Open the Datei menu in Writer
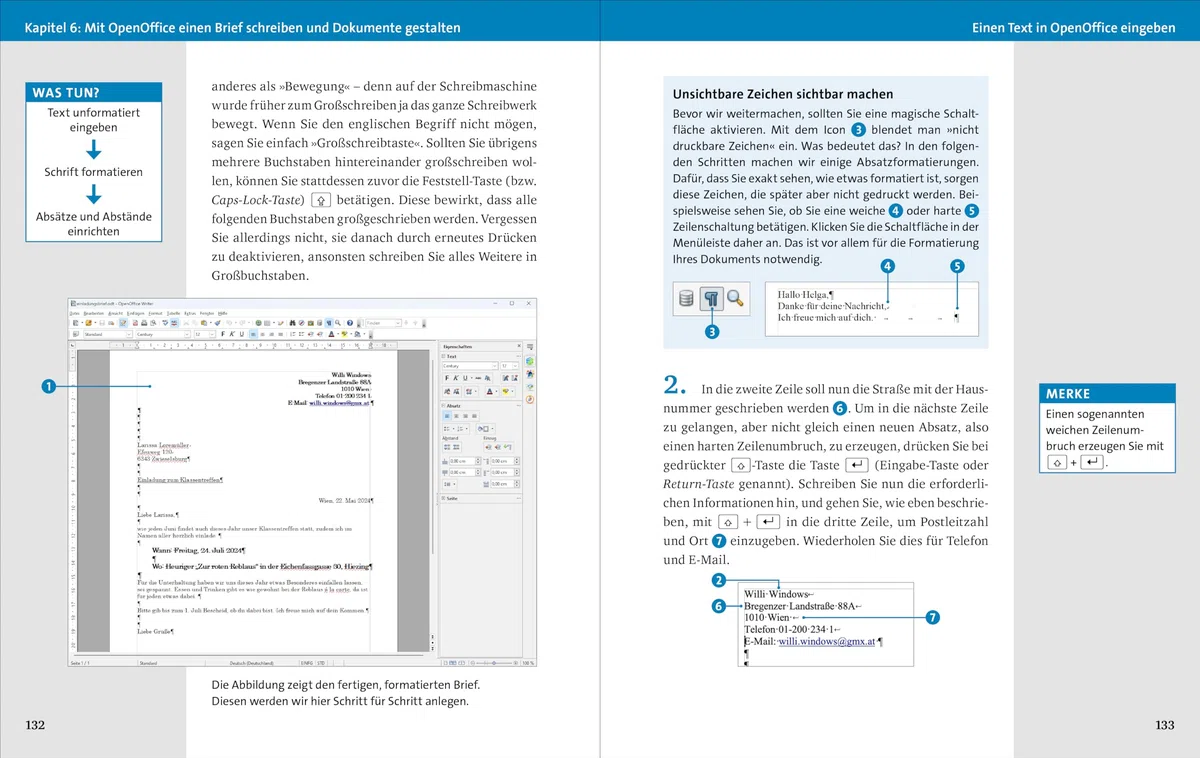1200x758 pixels. pyautogui.click(x=74, y=313)
